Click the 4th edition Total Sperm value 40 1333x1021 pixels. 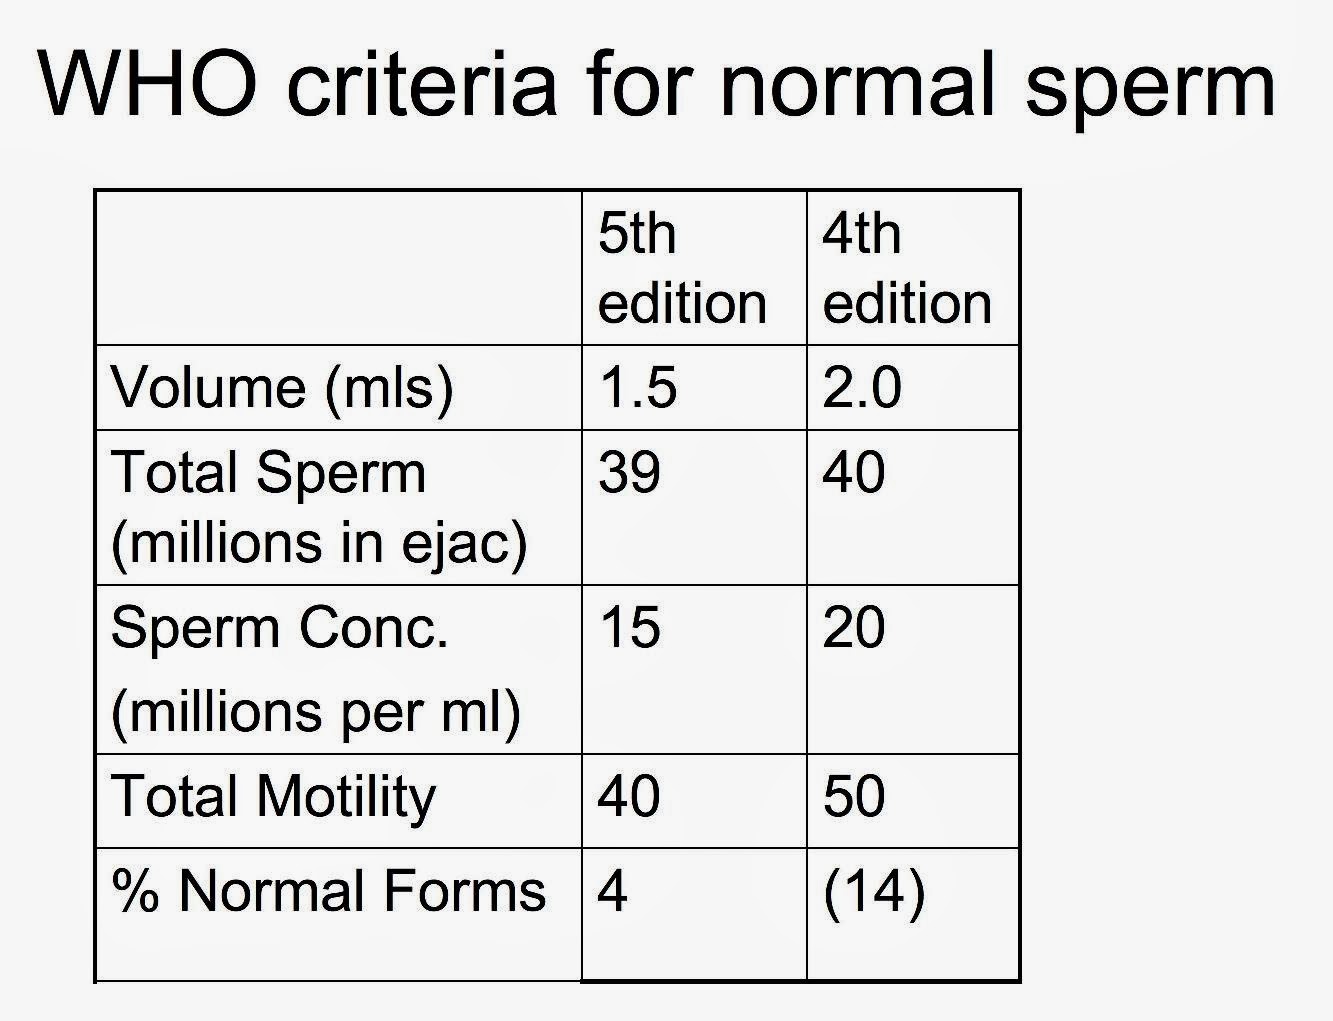point(853,472)
